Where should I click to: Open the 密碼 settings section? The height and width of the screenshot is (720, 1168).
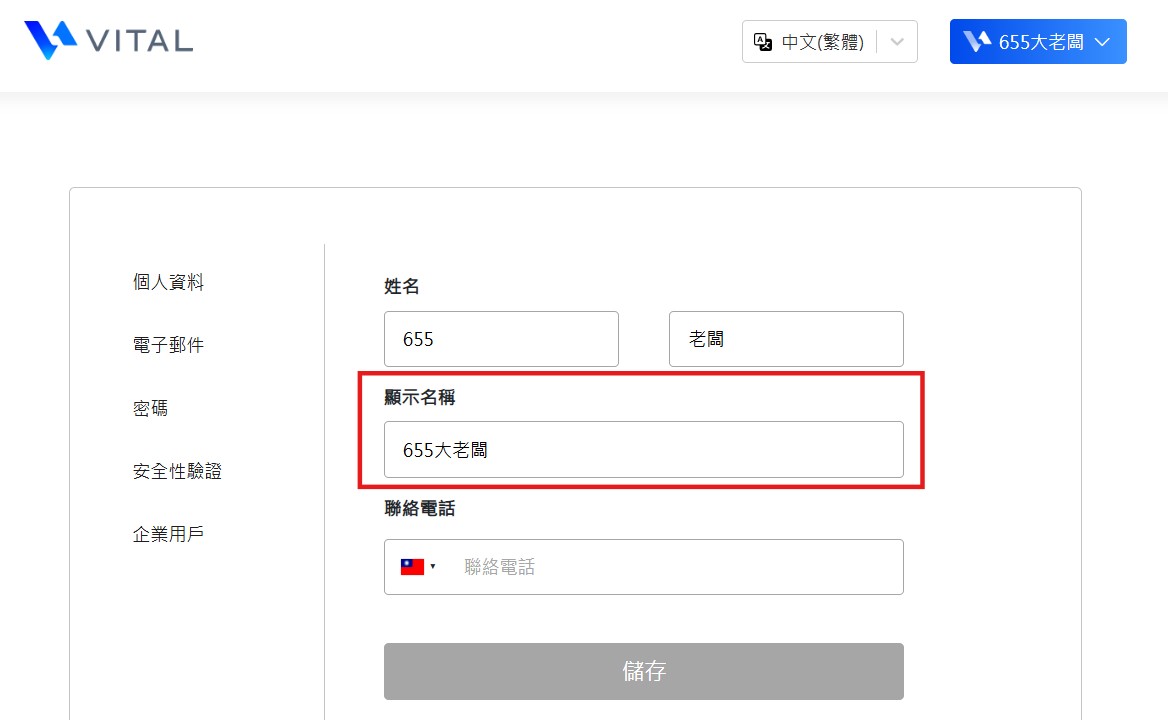[x=150, y=408]
